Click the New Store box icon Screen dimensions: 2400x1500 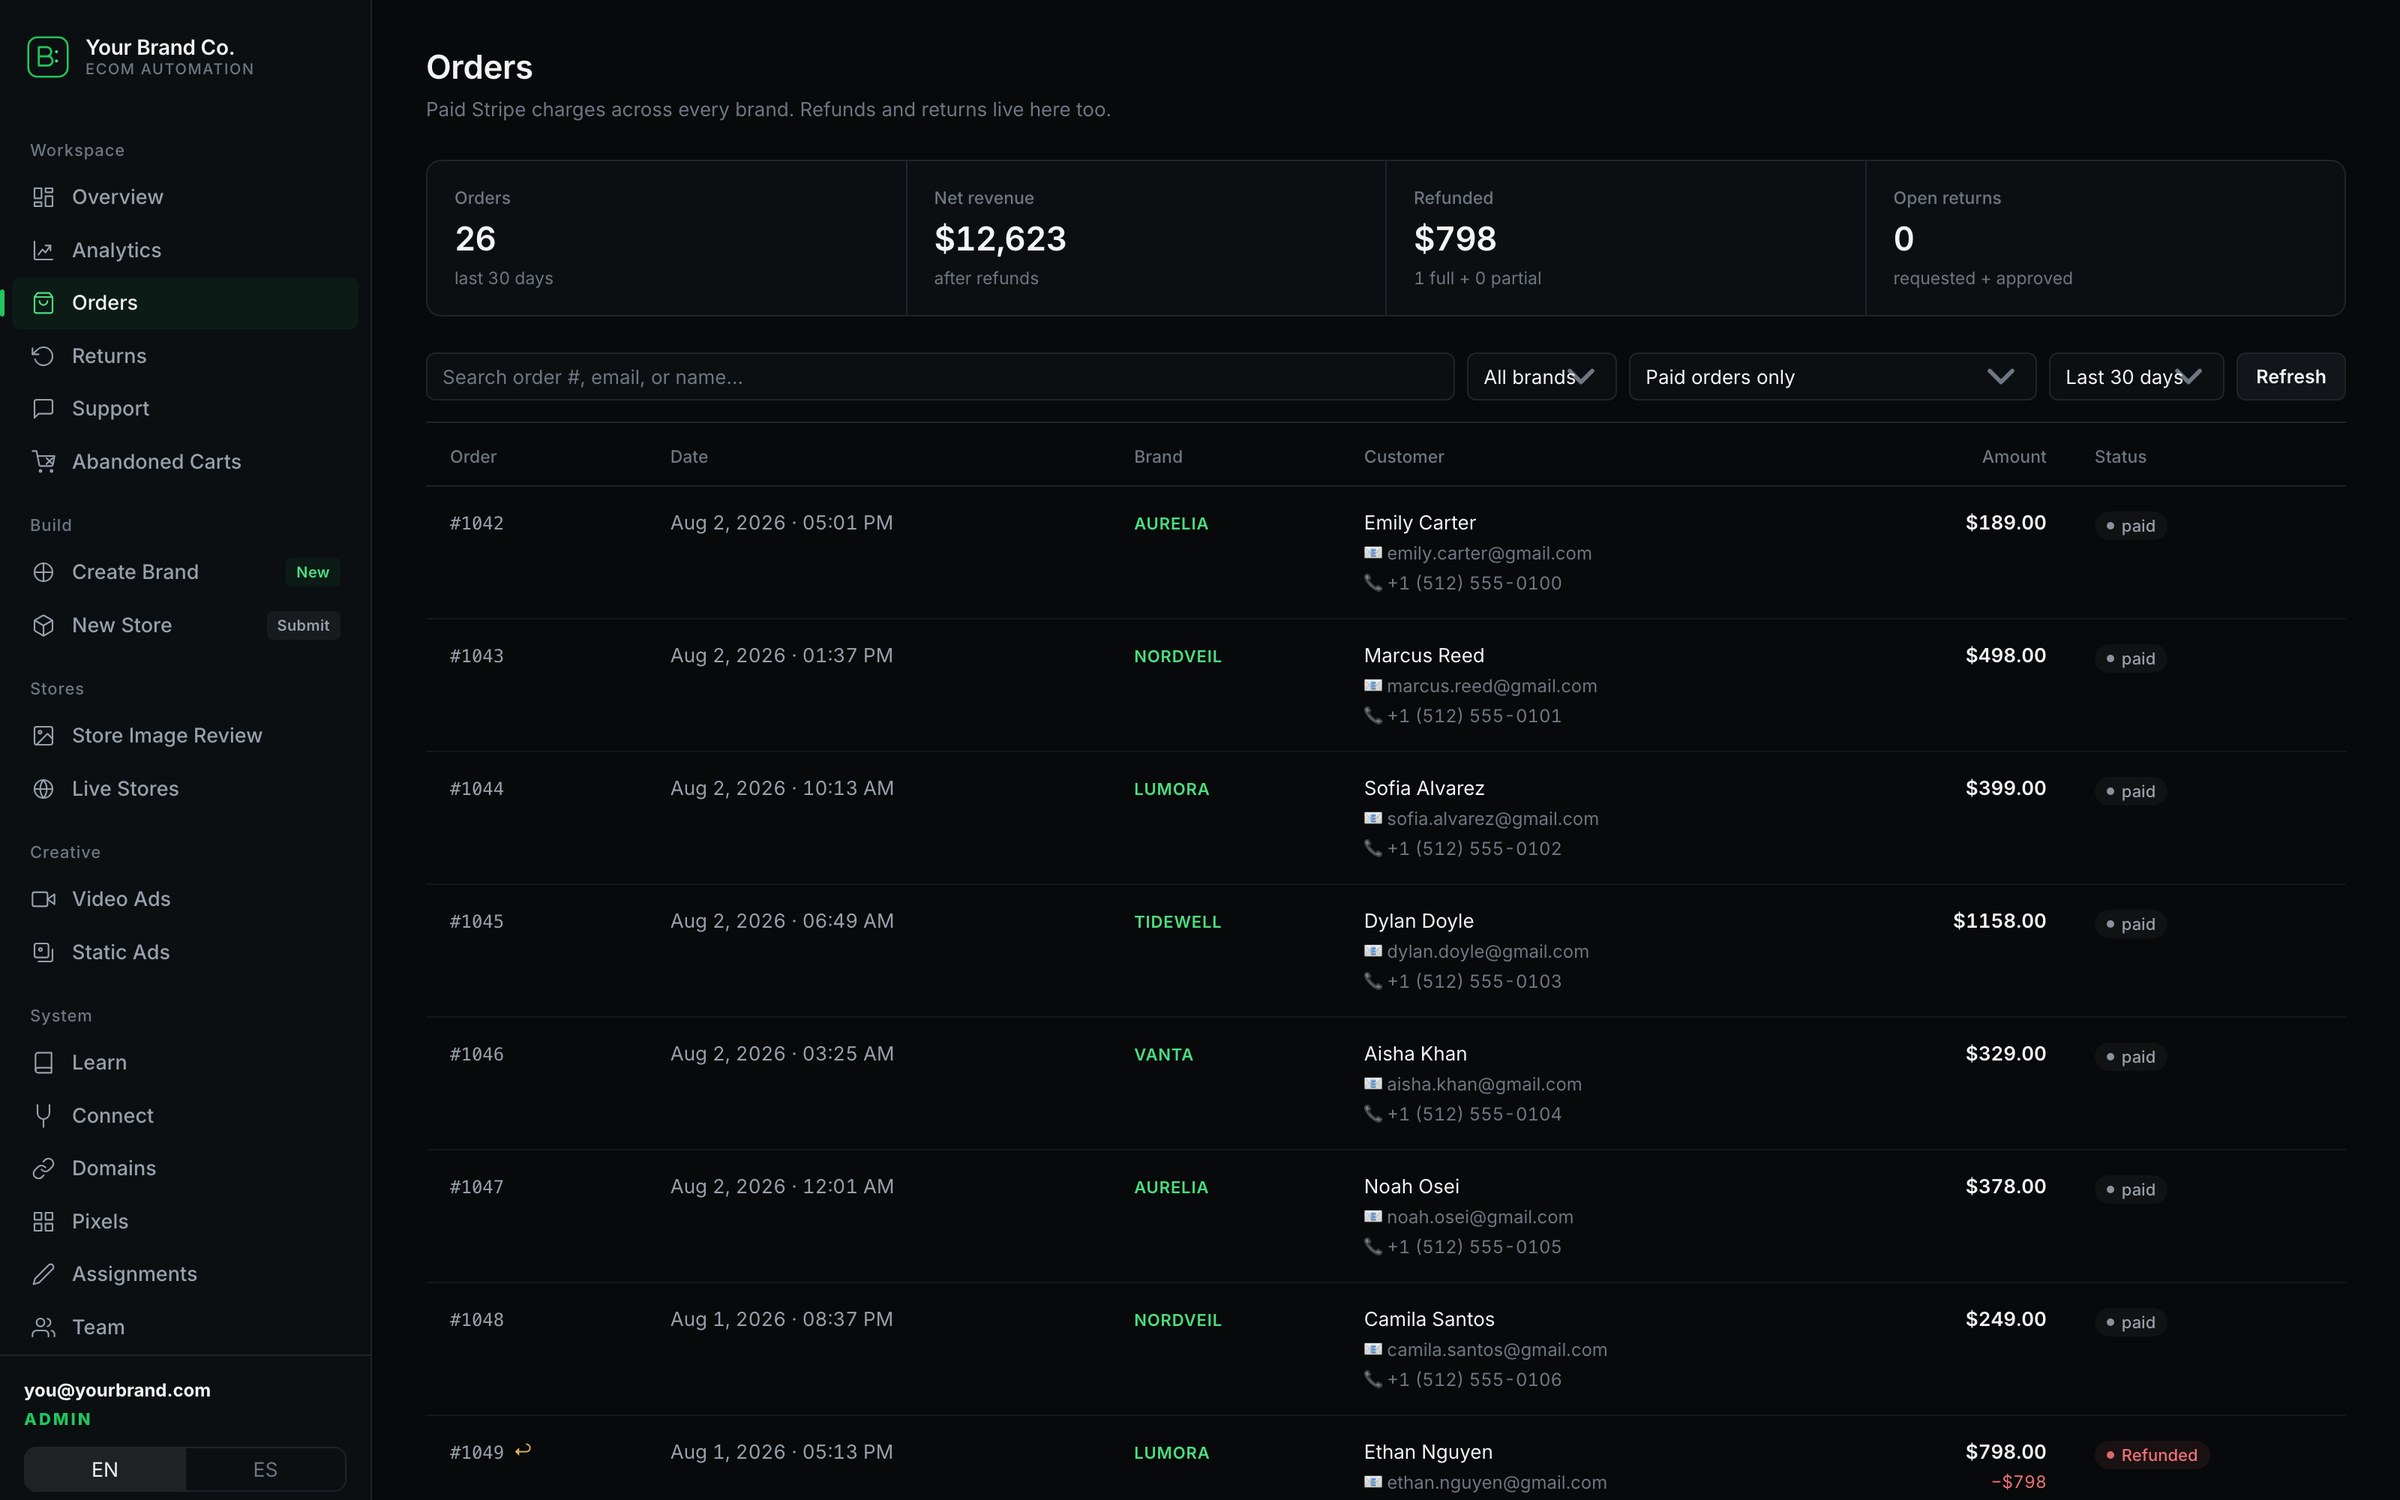[43, 625]
